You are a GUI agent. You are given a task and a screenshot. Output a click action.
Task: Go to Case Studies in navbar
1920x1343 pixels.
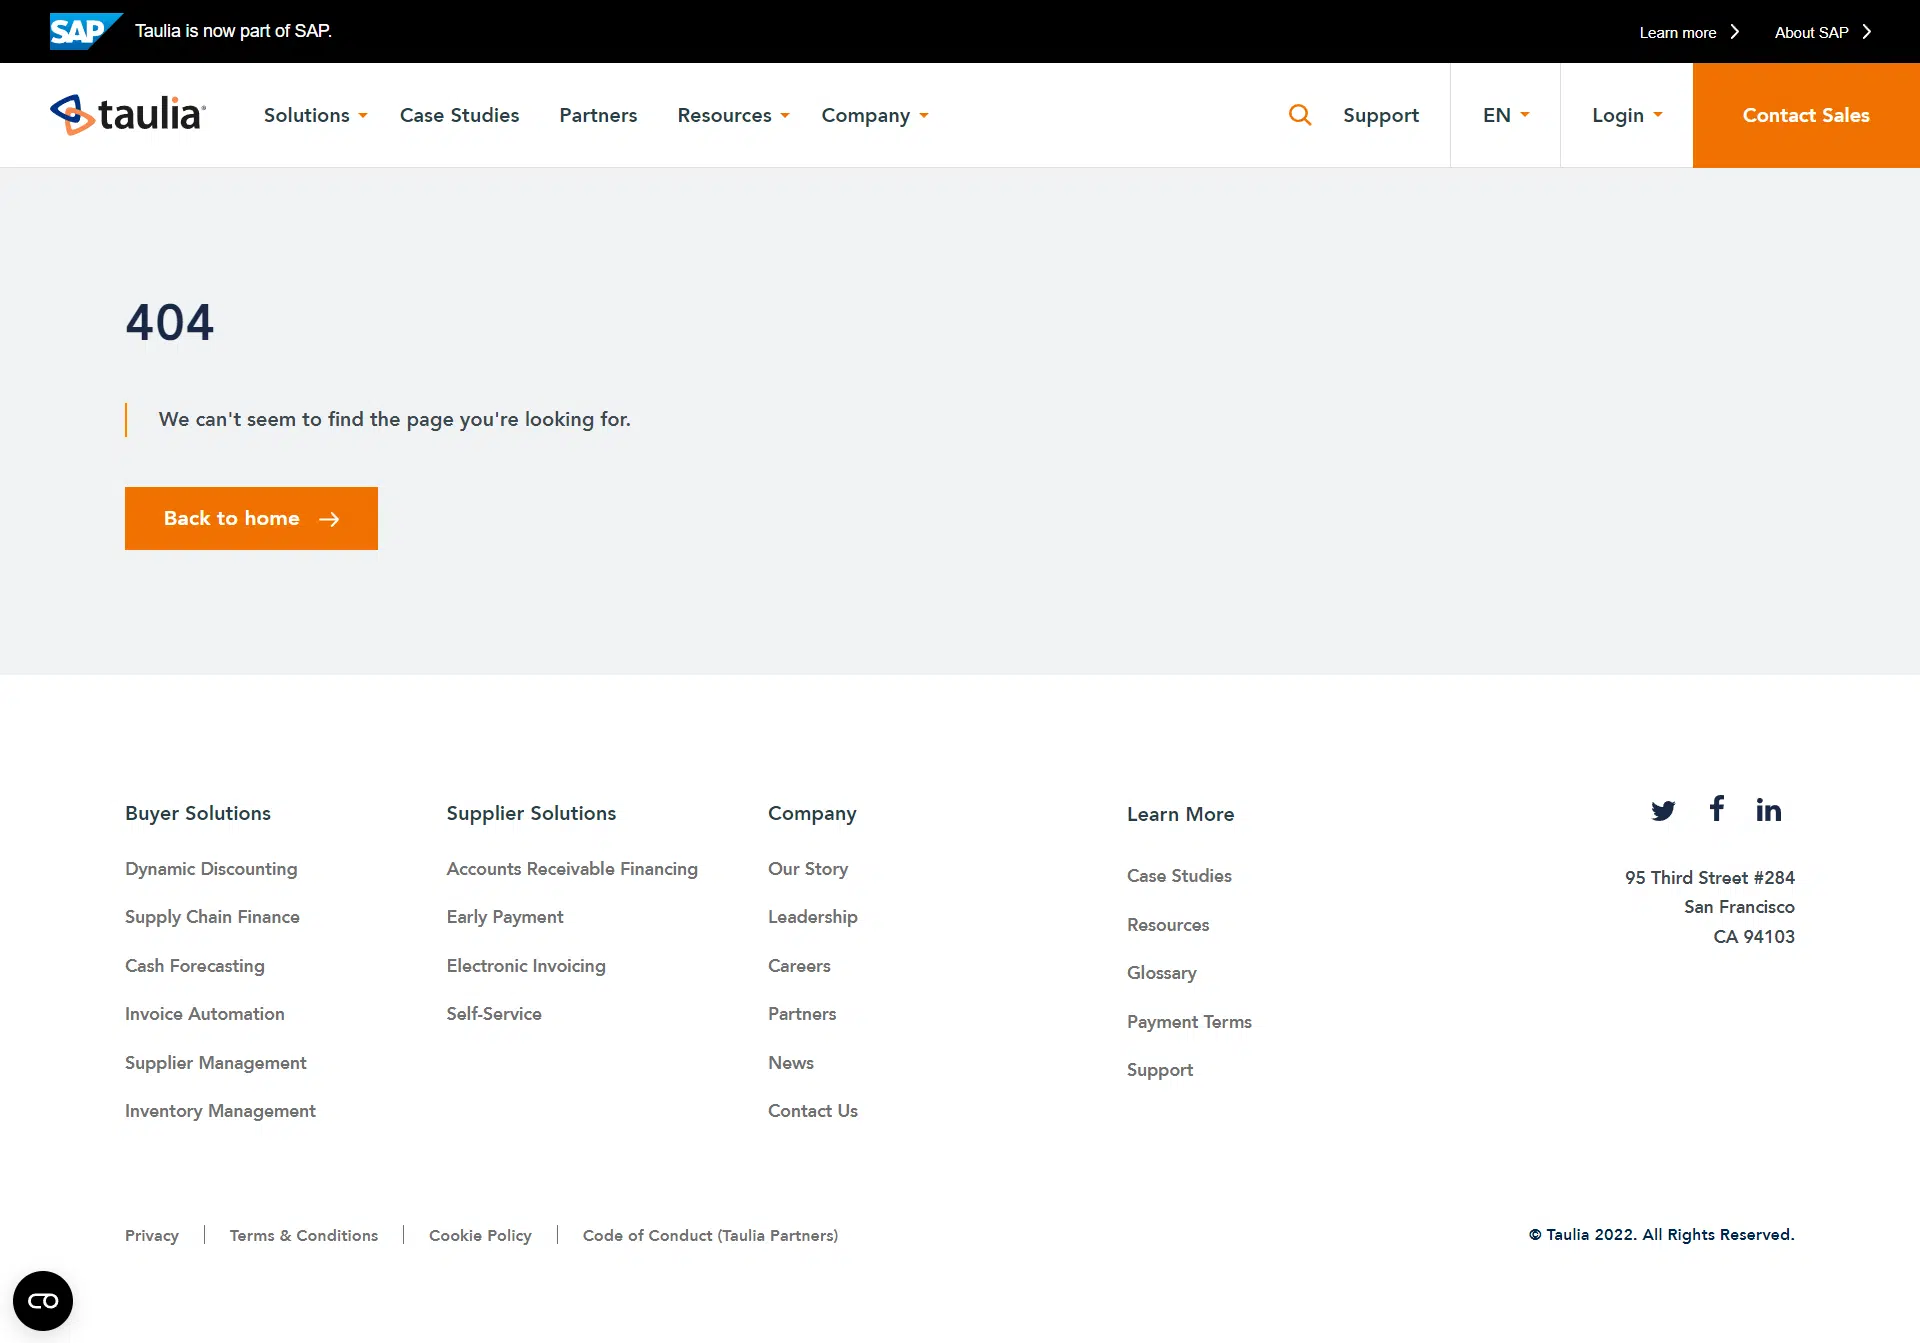click(x=459, y=115)
